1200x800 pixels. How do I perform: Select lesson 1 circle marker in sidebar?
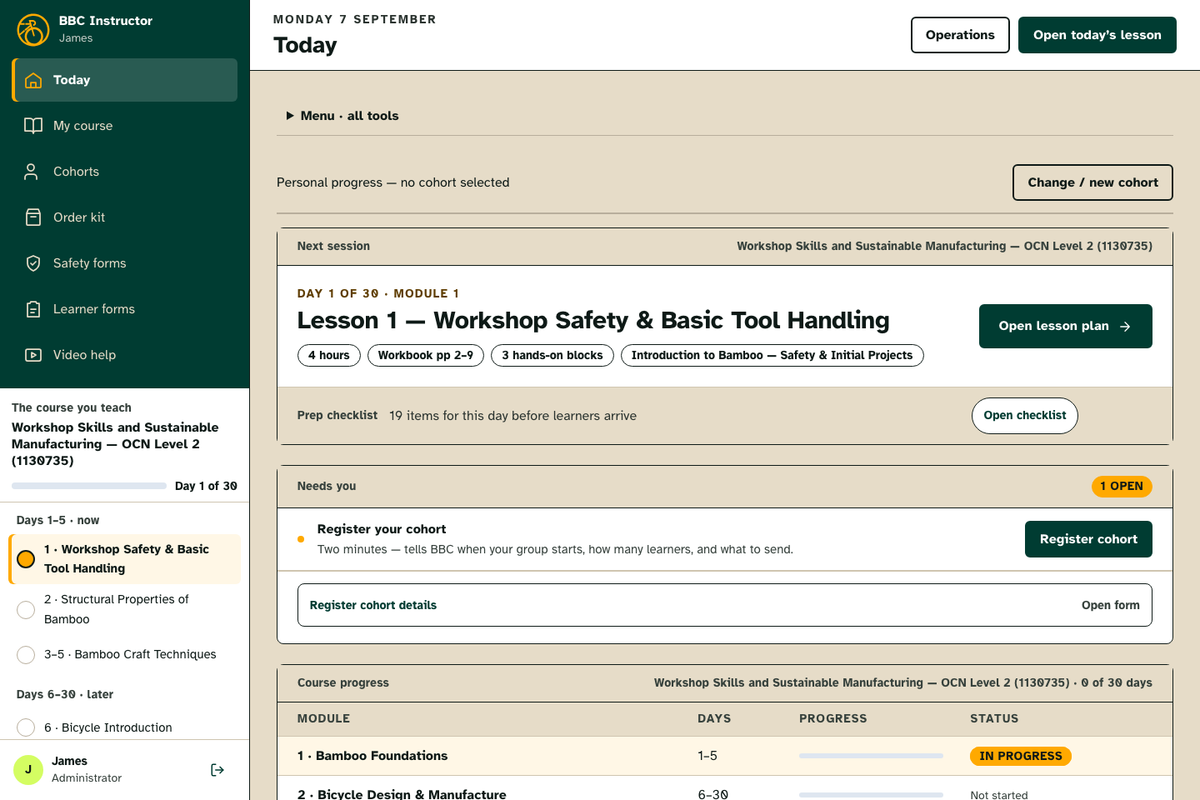(x=26, y=559)
